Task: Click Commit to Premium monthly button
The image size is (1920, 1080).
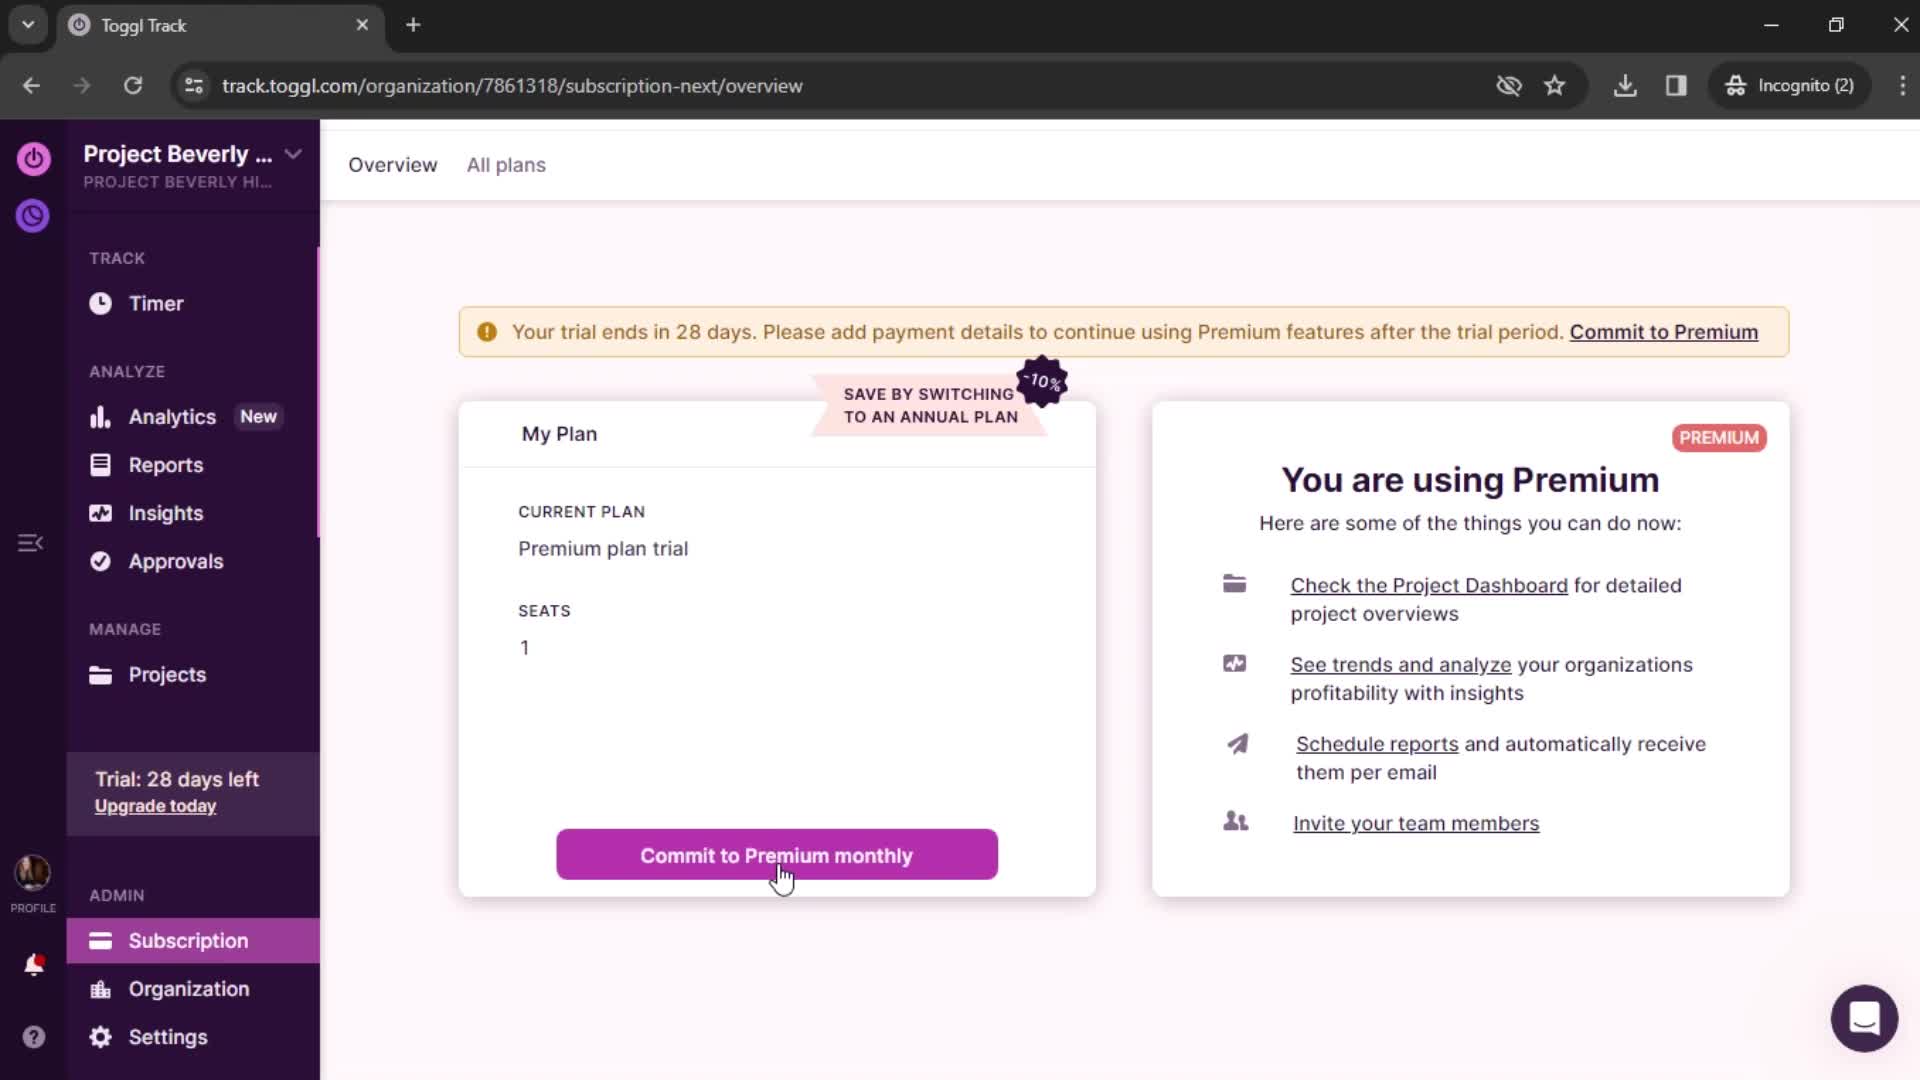Action: [777, 855]
